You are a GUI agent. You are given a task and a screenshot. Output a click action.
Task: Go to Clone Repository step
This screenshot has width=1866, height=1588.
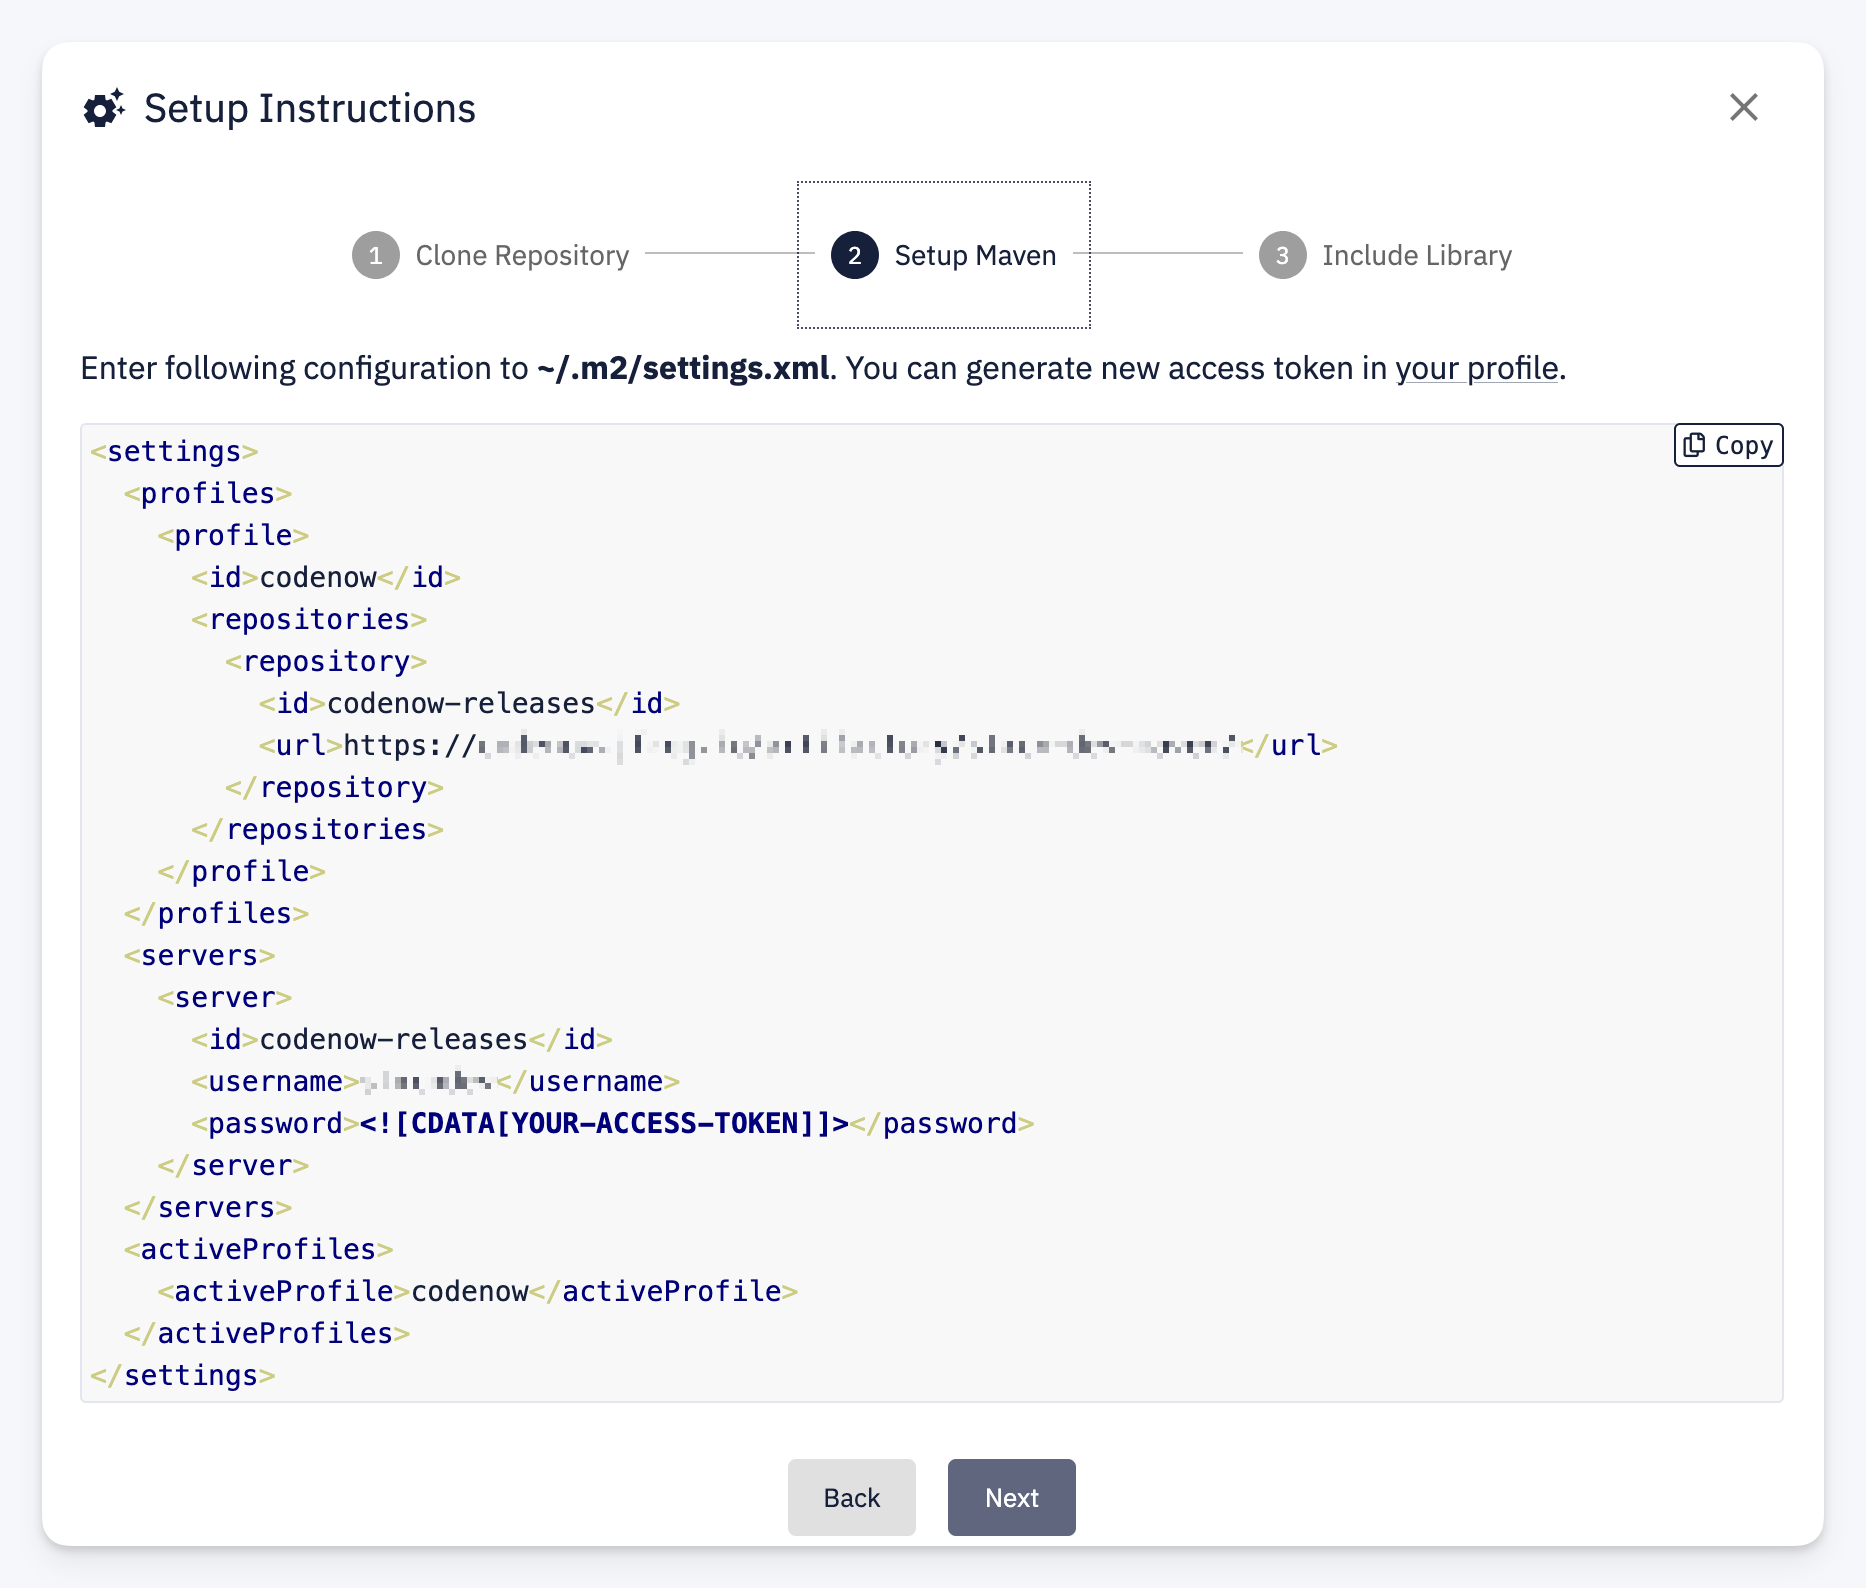pyautogui.click(x=491, y=255)
